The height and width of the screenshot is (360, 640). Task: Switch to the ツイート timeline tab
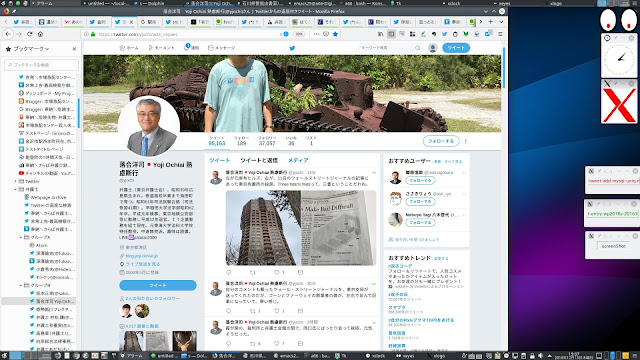coord(220,160)
